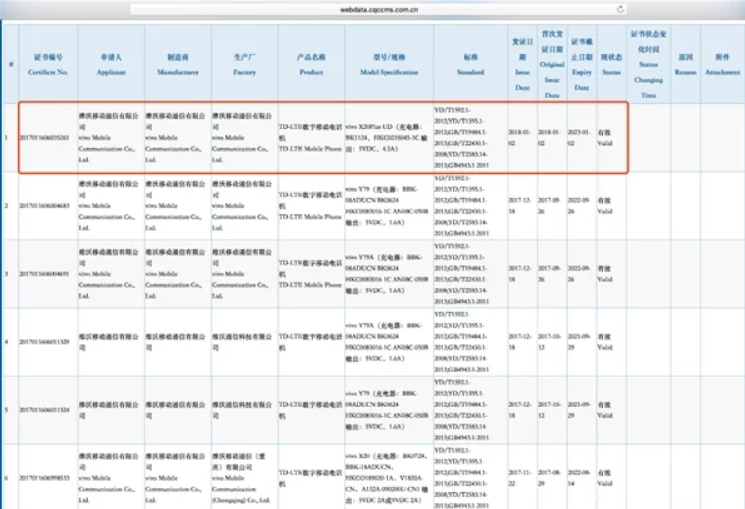Click the Certificate No. column header

pyautogui.click(x=48, y=64)
